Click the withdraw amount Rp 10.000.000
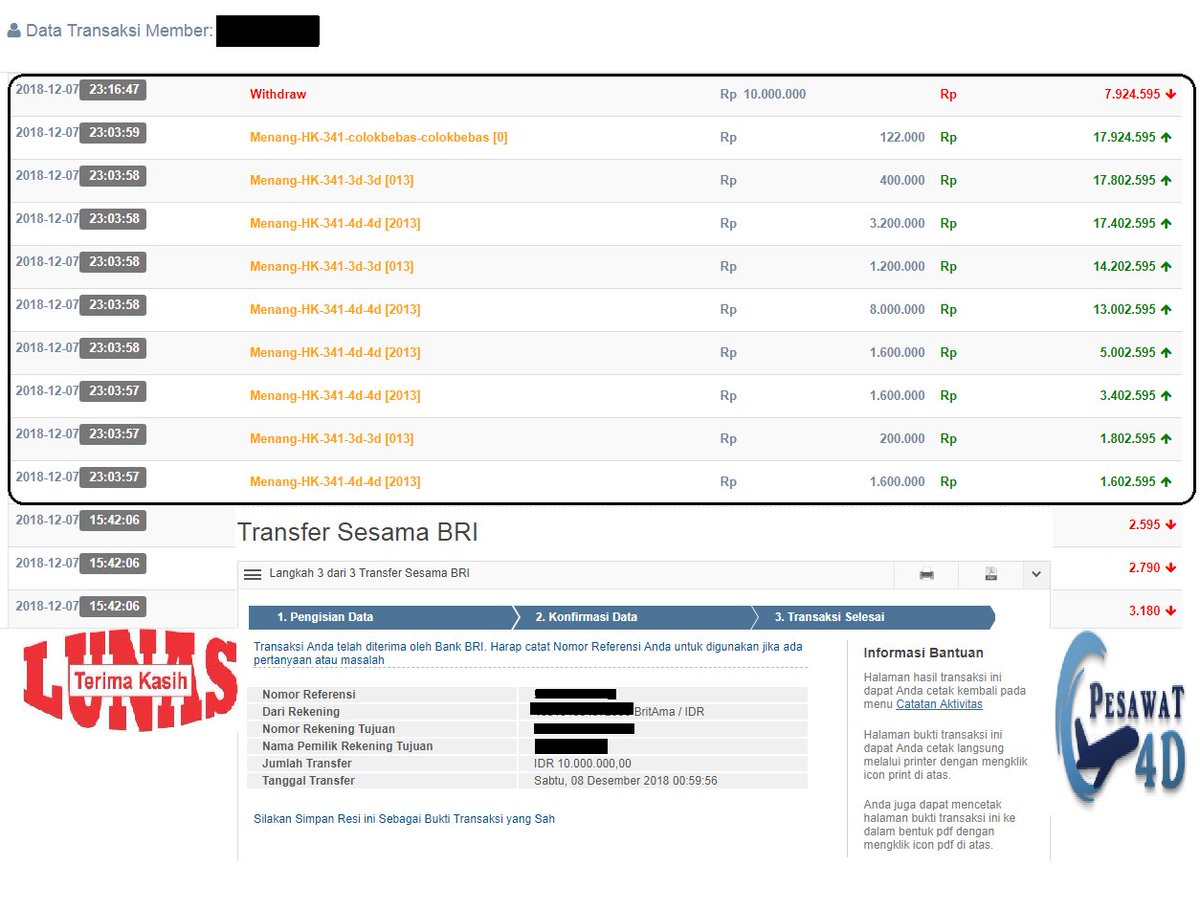This screenshot has height=910, width=1200. point(763,94)
